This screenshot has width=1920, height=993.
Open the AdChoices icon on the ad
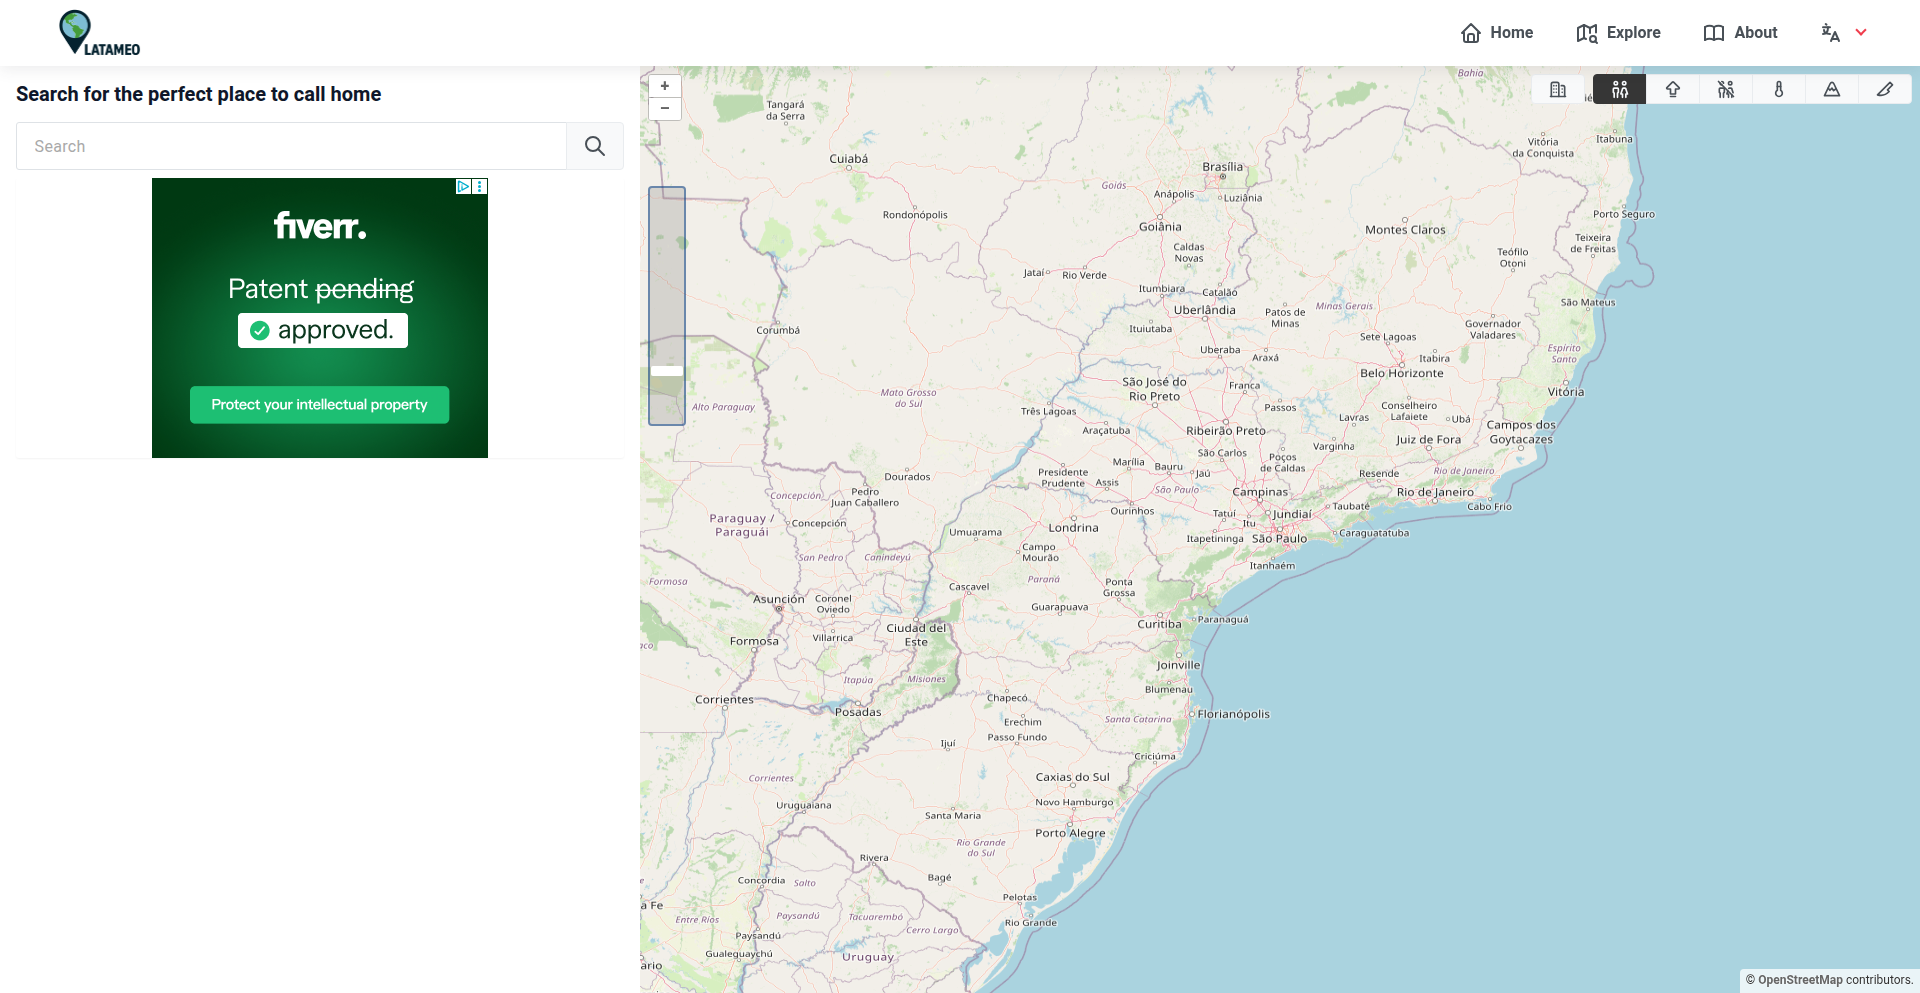(463, 186)
